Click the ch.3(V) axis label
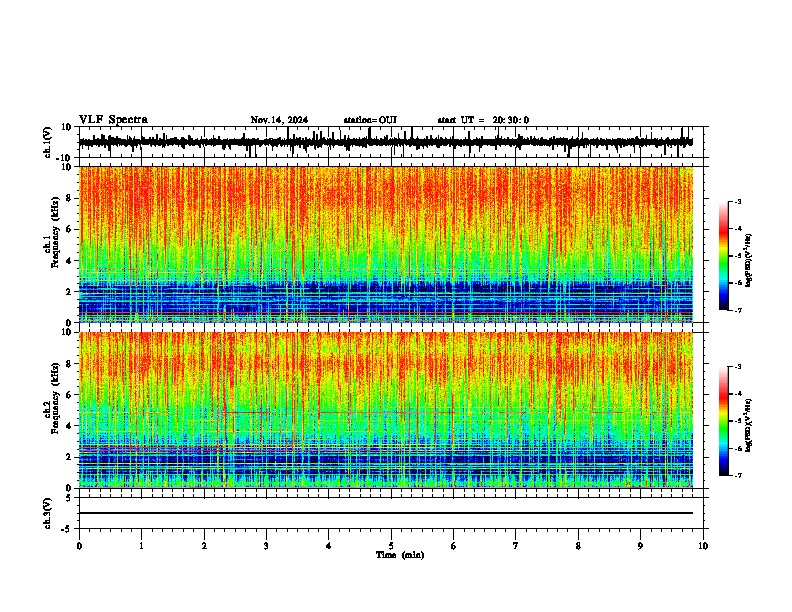 click(47, 513)
